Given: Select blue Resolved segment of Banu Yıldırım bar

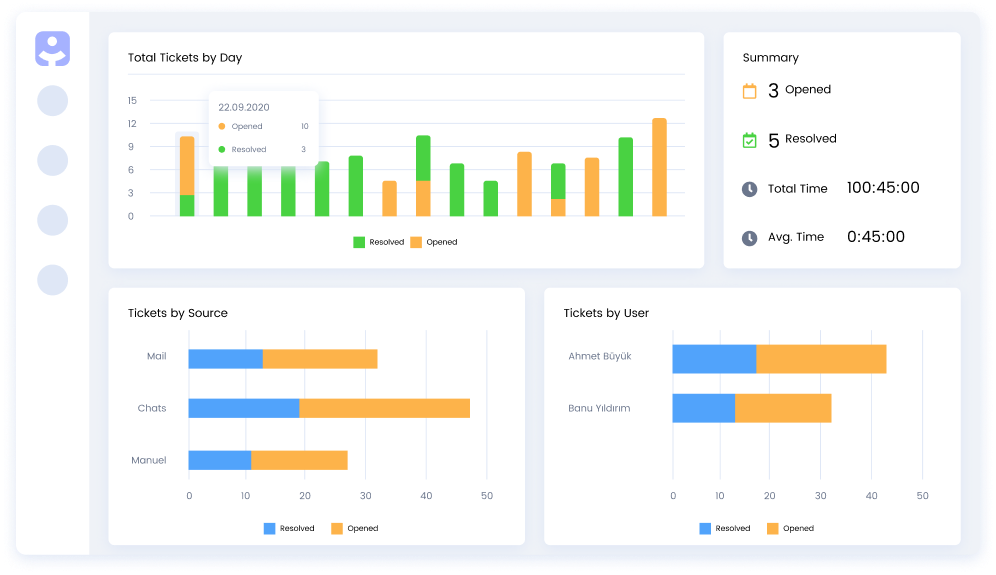Looking at the screenshot, I should tap(703, 408).
